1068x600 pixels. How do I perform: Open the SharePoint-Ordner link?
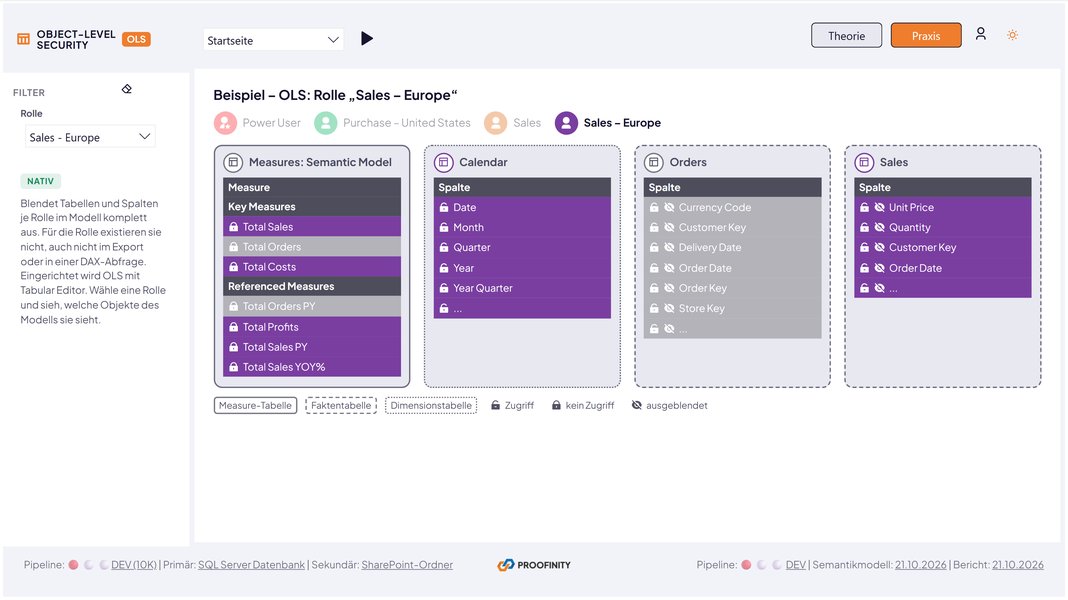coord(407,565)
